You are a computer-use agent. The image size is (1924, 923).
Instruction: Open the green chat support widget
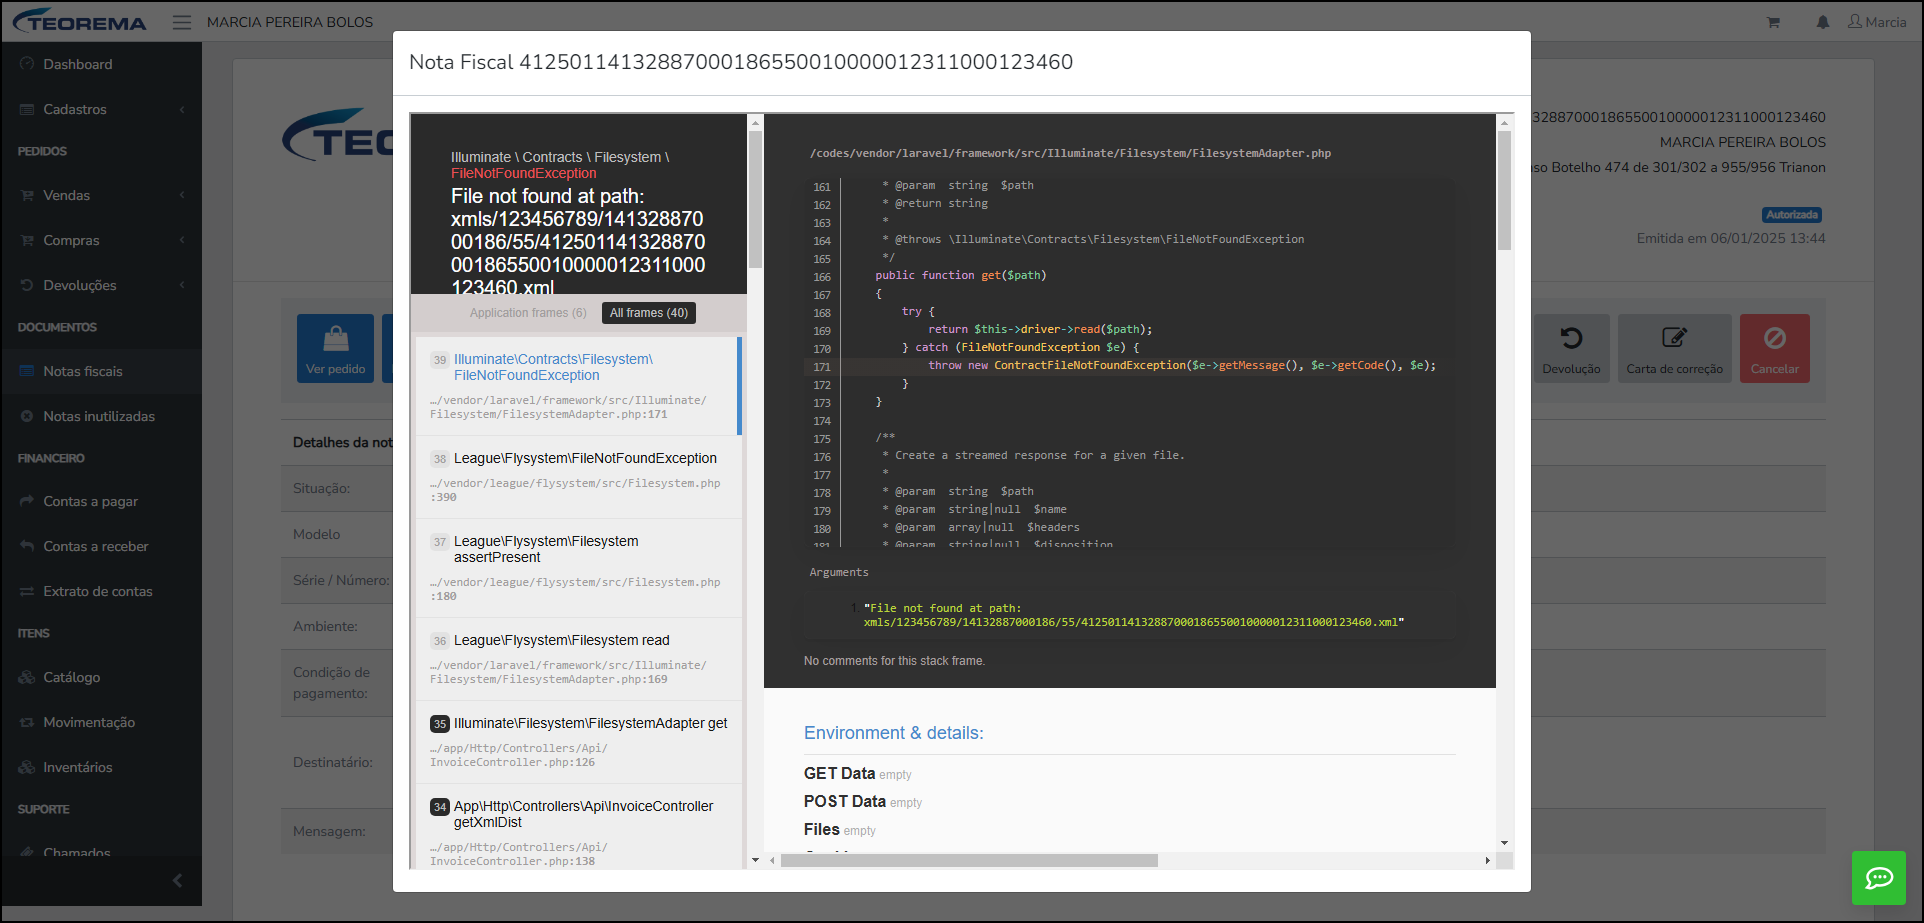tap(1879, 878)
